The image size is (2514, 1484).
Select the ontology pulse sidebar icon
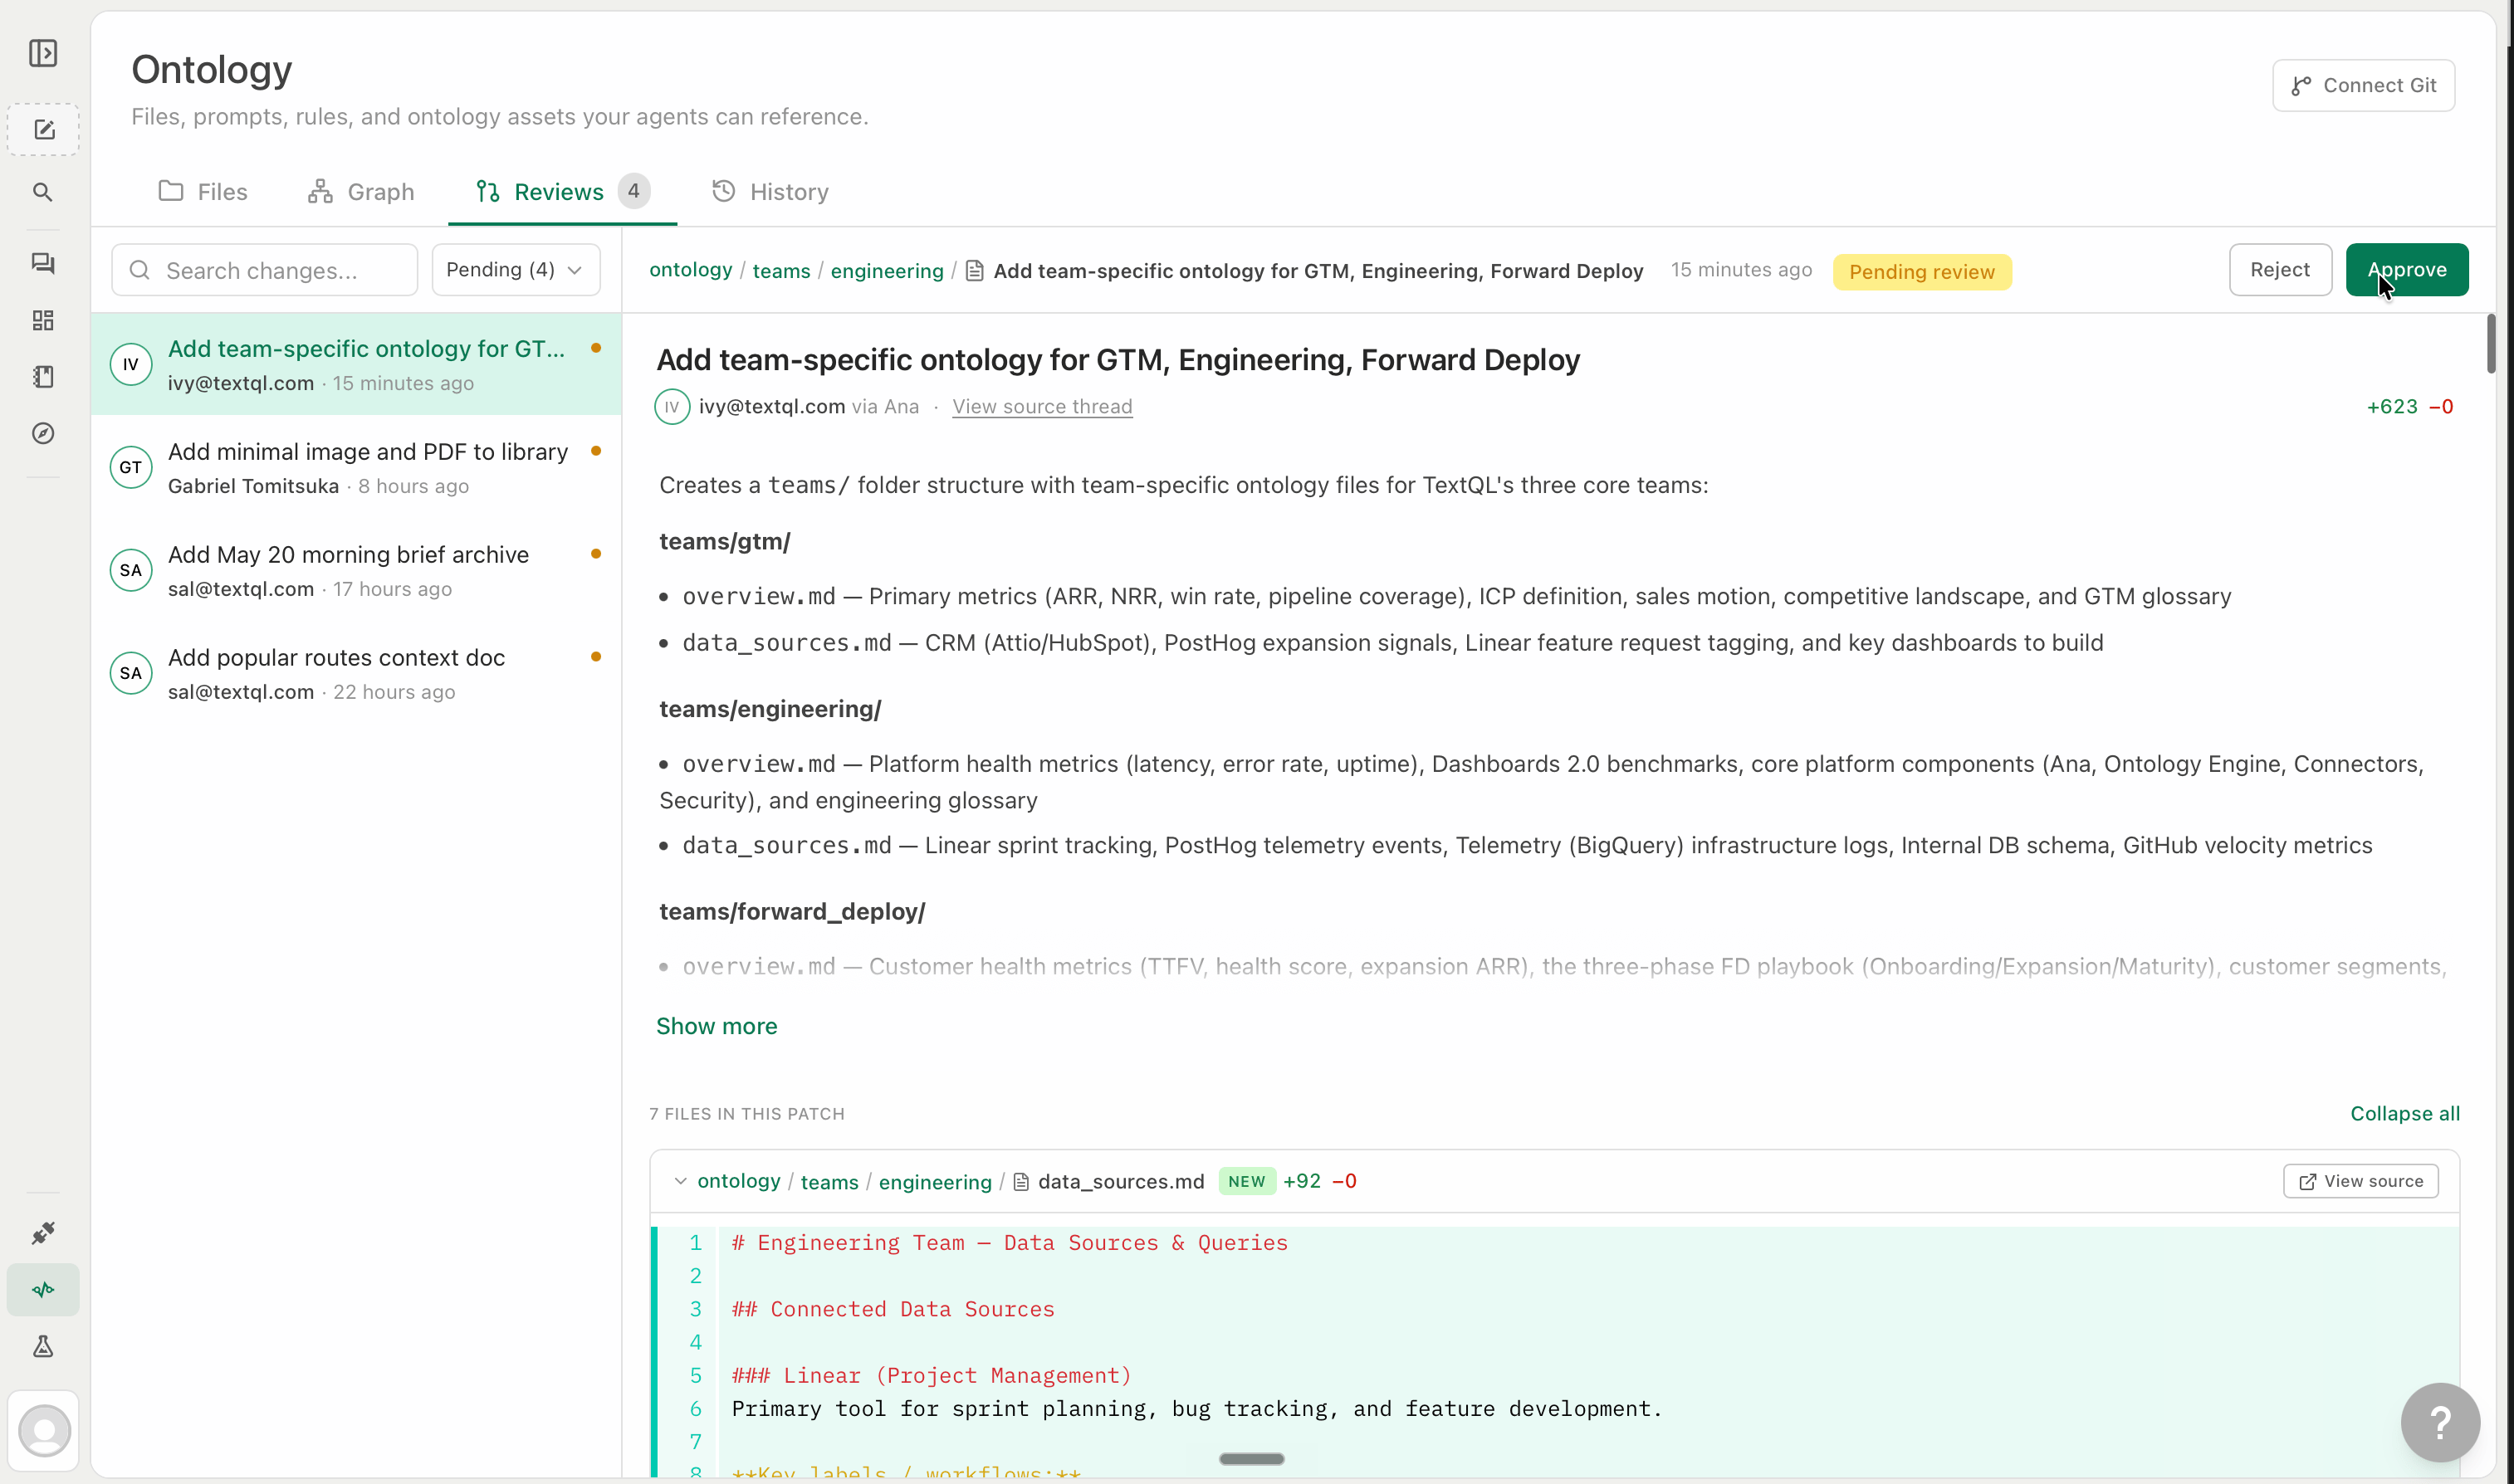point(43,1290)
